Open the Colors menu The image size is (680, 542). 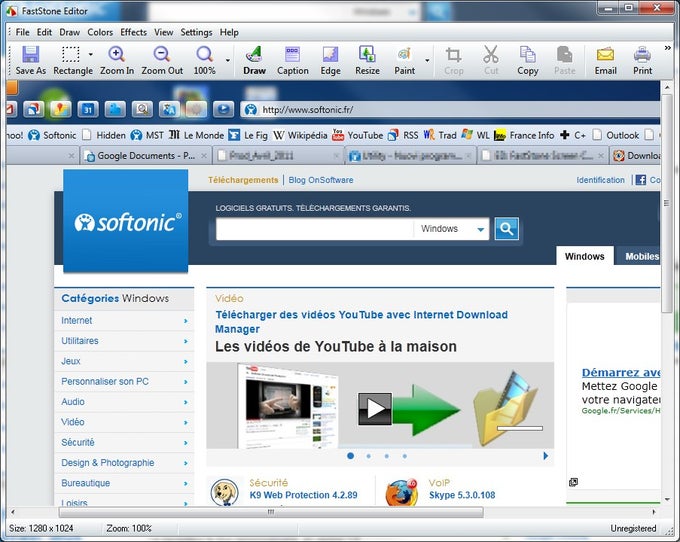pos(100,32)
